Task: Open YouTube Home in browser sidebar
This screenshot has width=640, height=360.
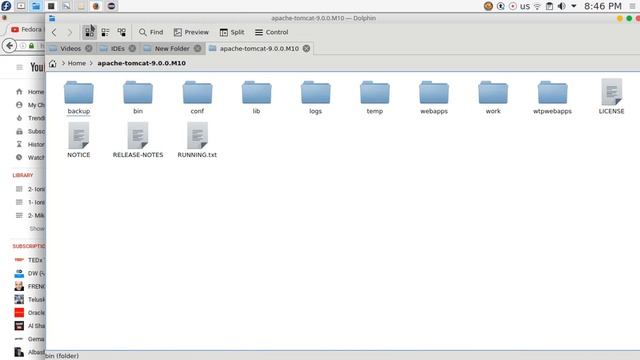Action: [30, 92]
